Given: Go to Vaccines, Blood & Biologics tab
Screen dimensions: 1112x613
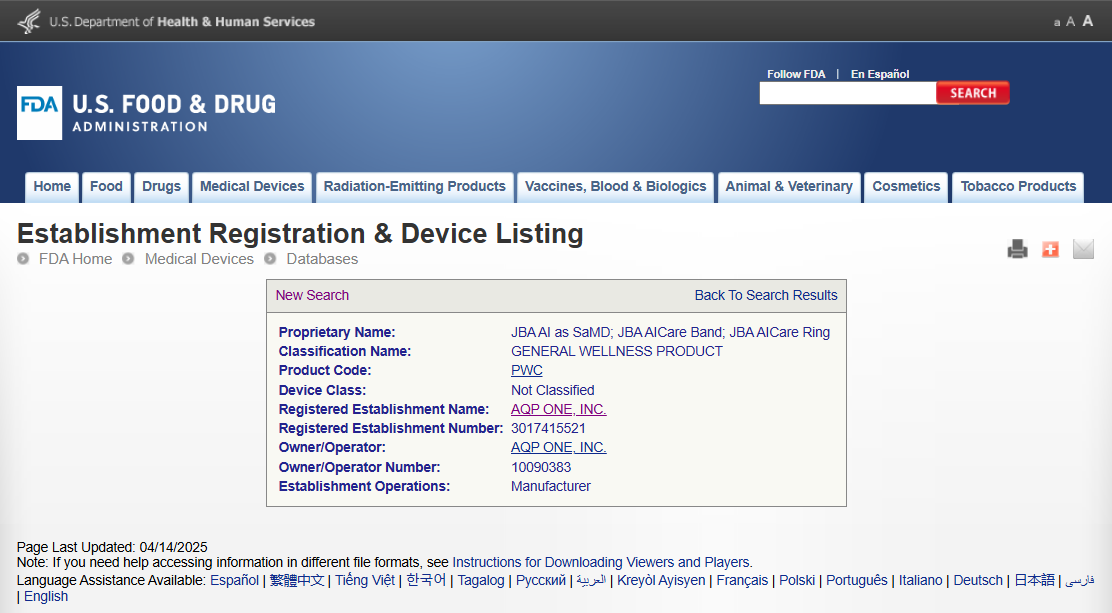Looking at the screenshot, I should click(x=615, y=187).
